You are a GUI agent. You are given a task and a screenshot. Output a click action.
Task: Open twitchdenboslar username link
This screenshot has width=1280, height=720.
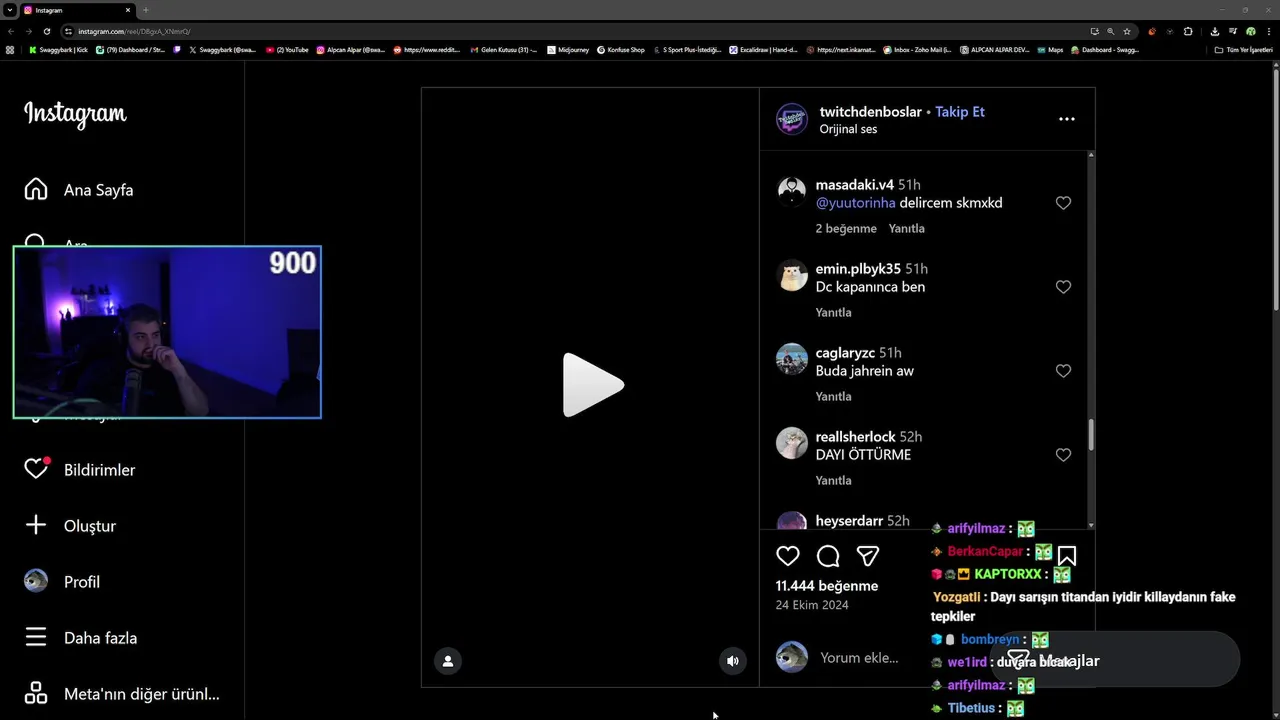(870, 112)
